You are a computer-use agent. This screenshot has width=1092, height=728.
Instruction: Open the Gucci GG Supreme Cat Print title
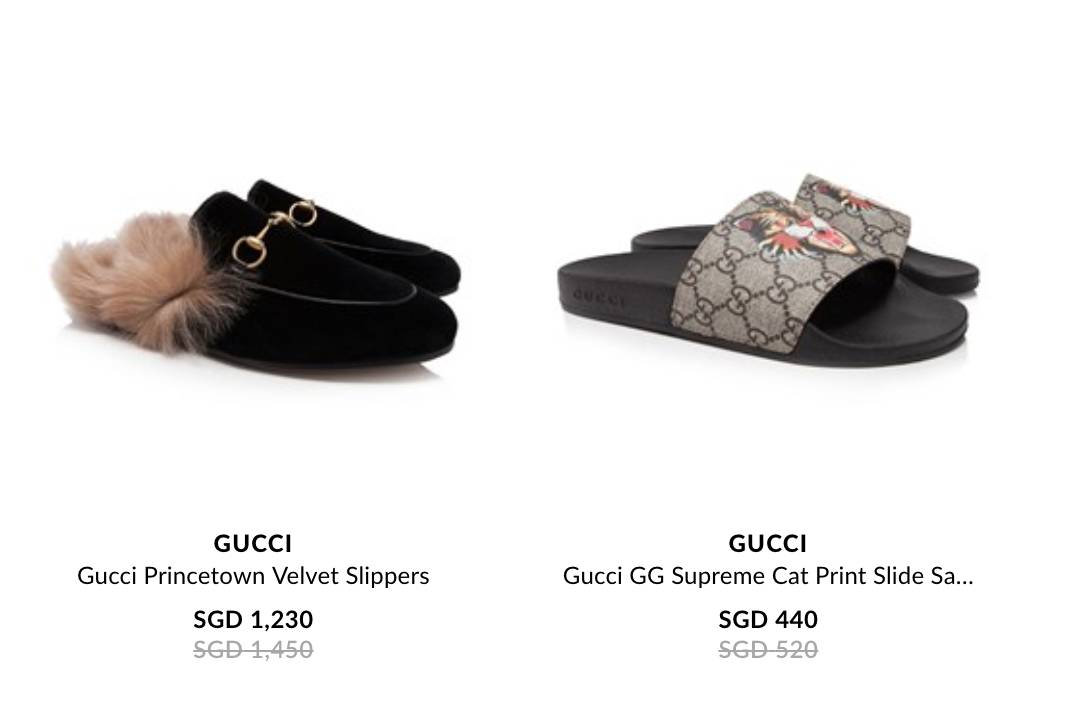pyautogui.click(x=767, y=576)
